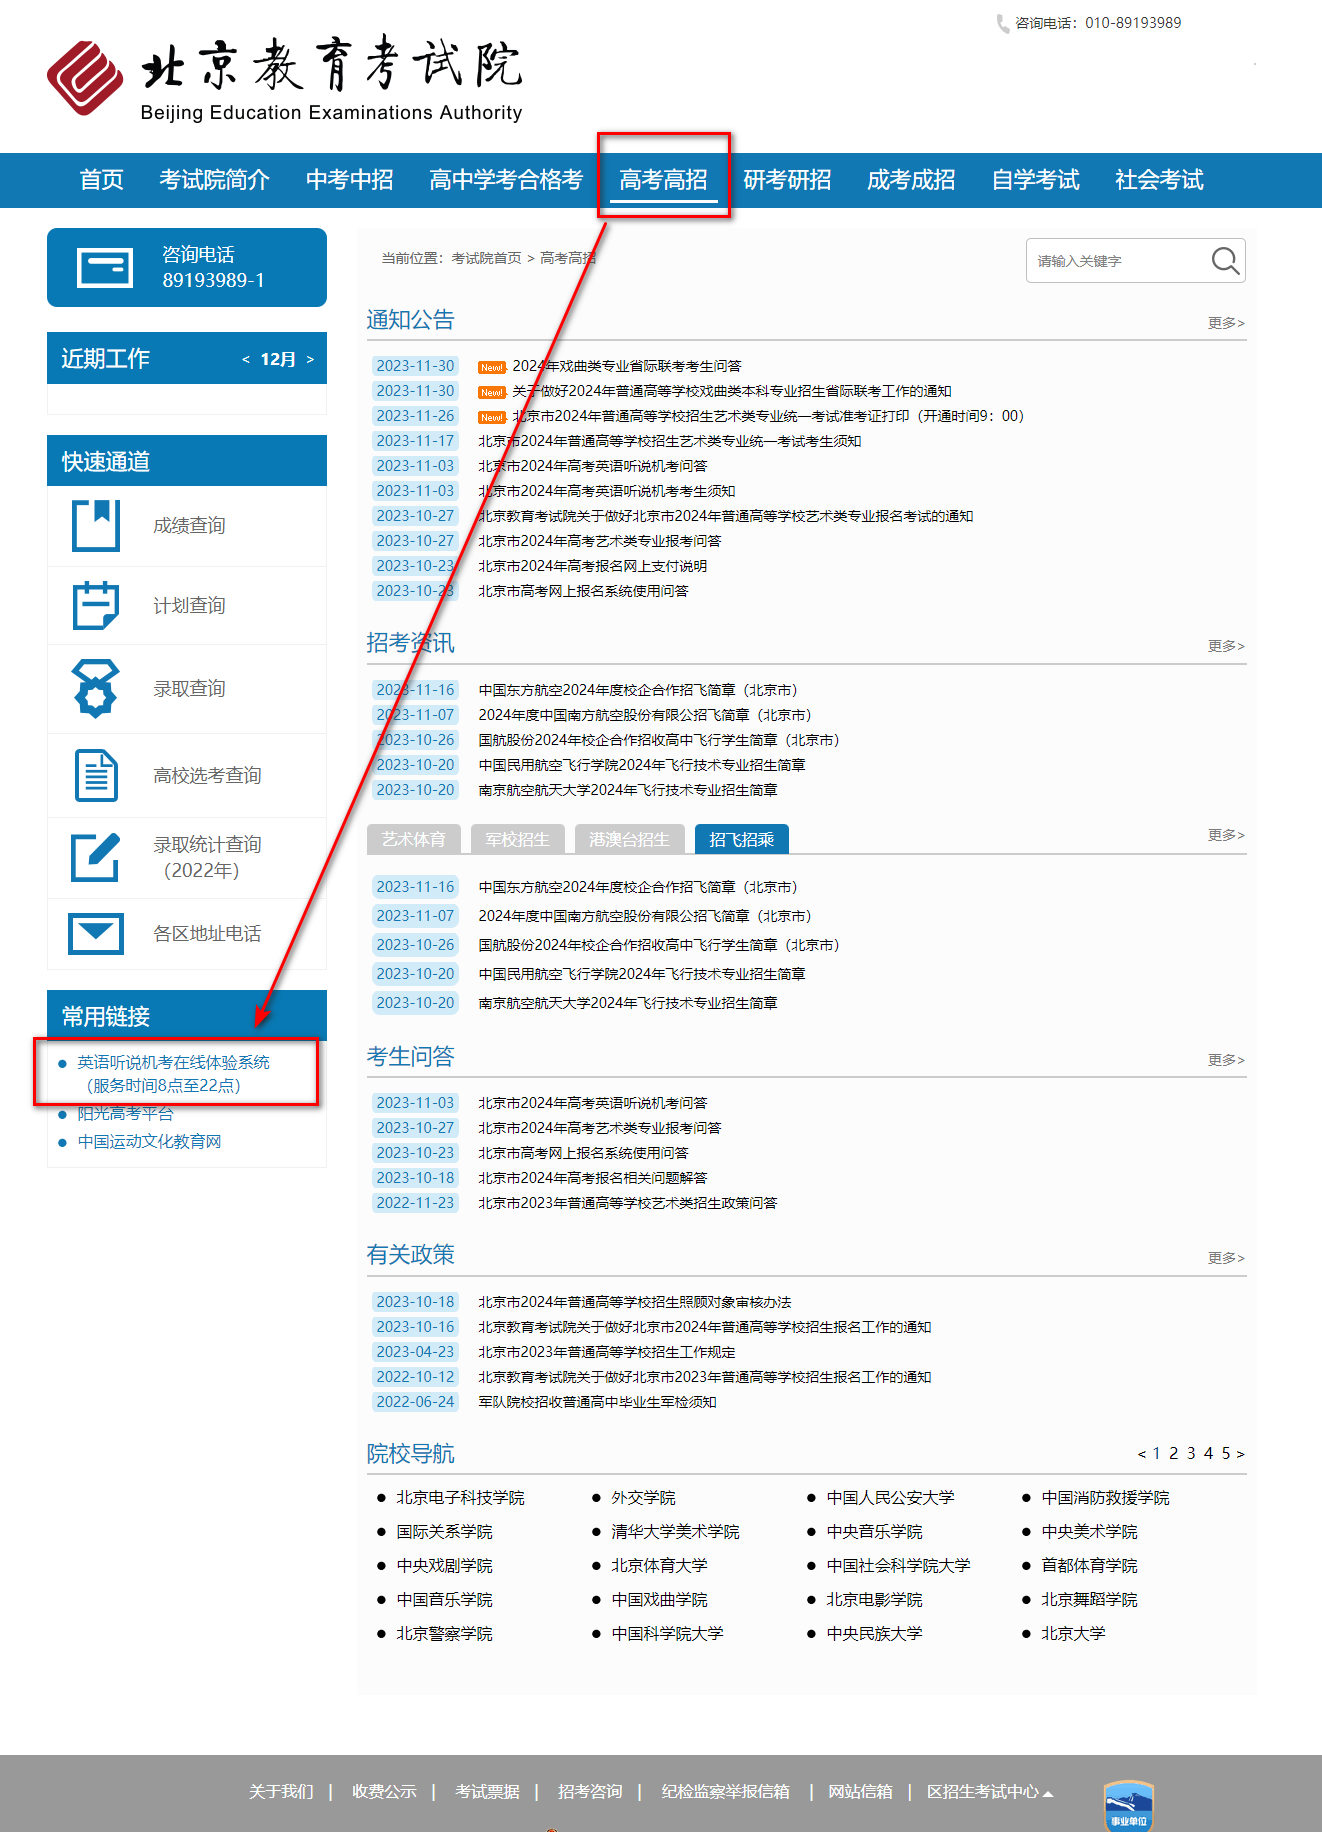Click the keyword search input field
This screenshot has height=1833, width=1322.
(x=1115, y=261)
